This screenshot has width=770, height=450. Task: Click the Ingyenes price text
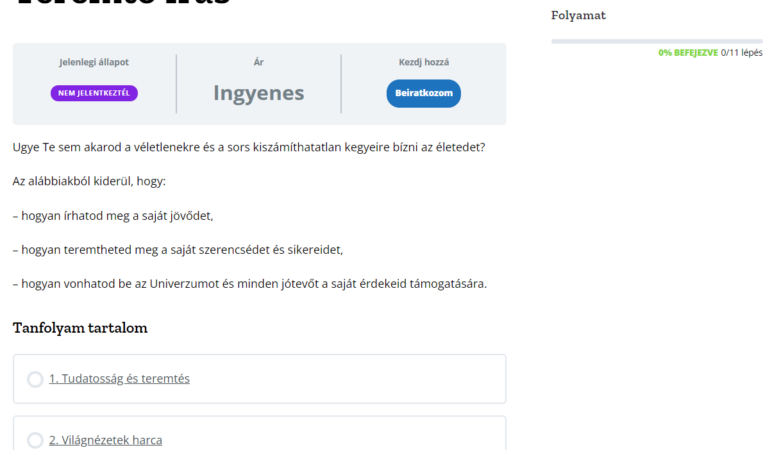coord(258,93)
